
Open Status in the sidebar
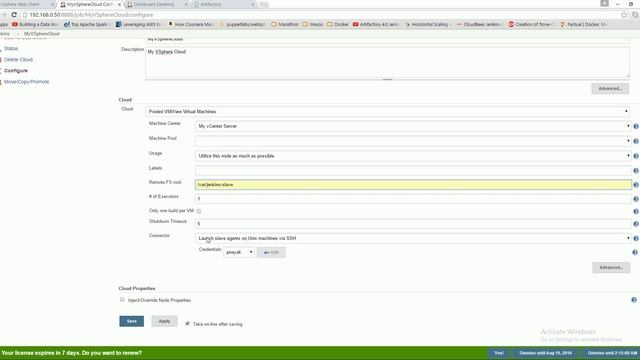point(11,49)
